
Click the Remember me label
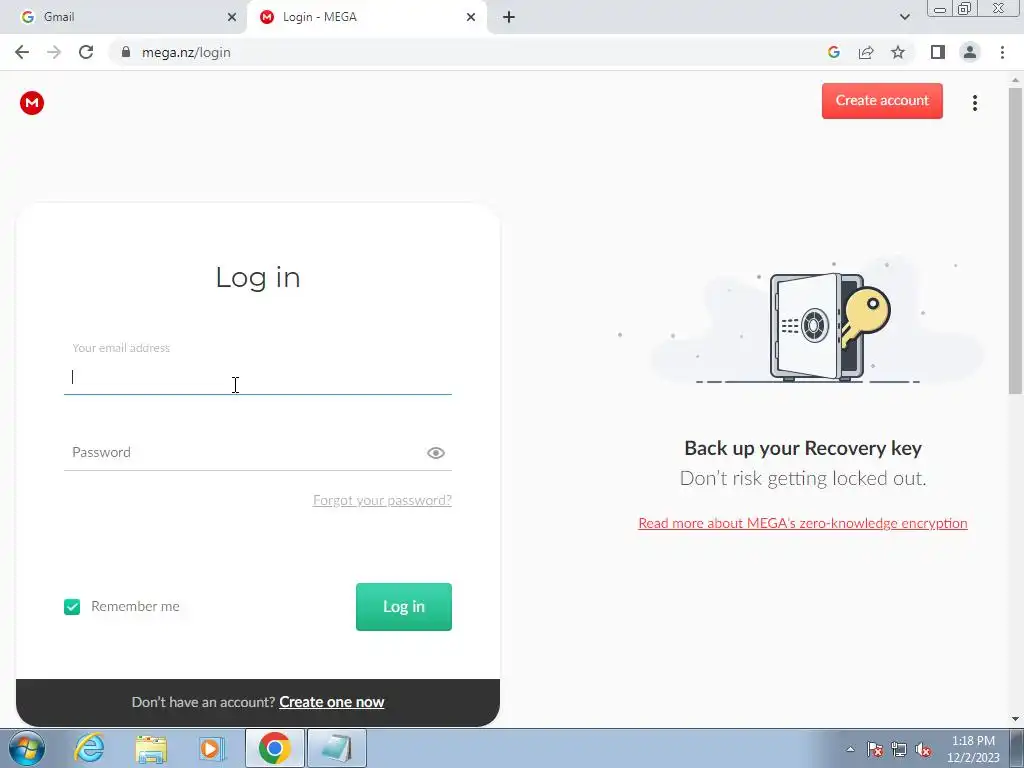click(x=135, y=607)
